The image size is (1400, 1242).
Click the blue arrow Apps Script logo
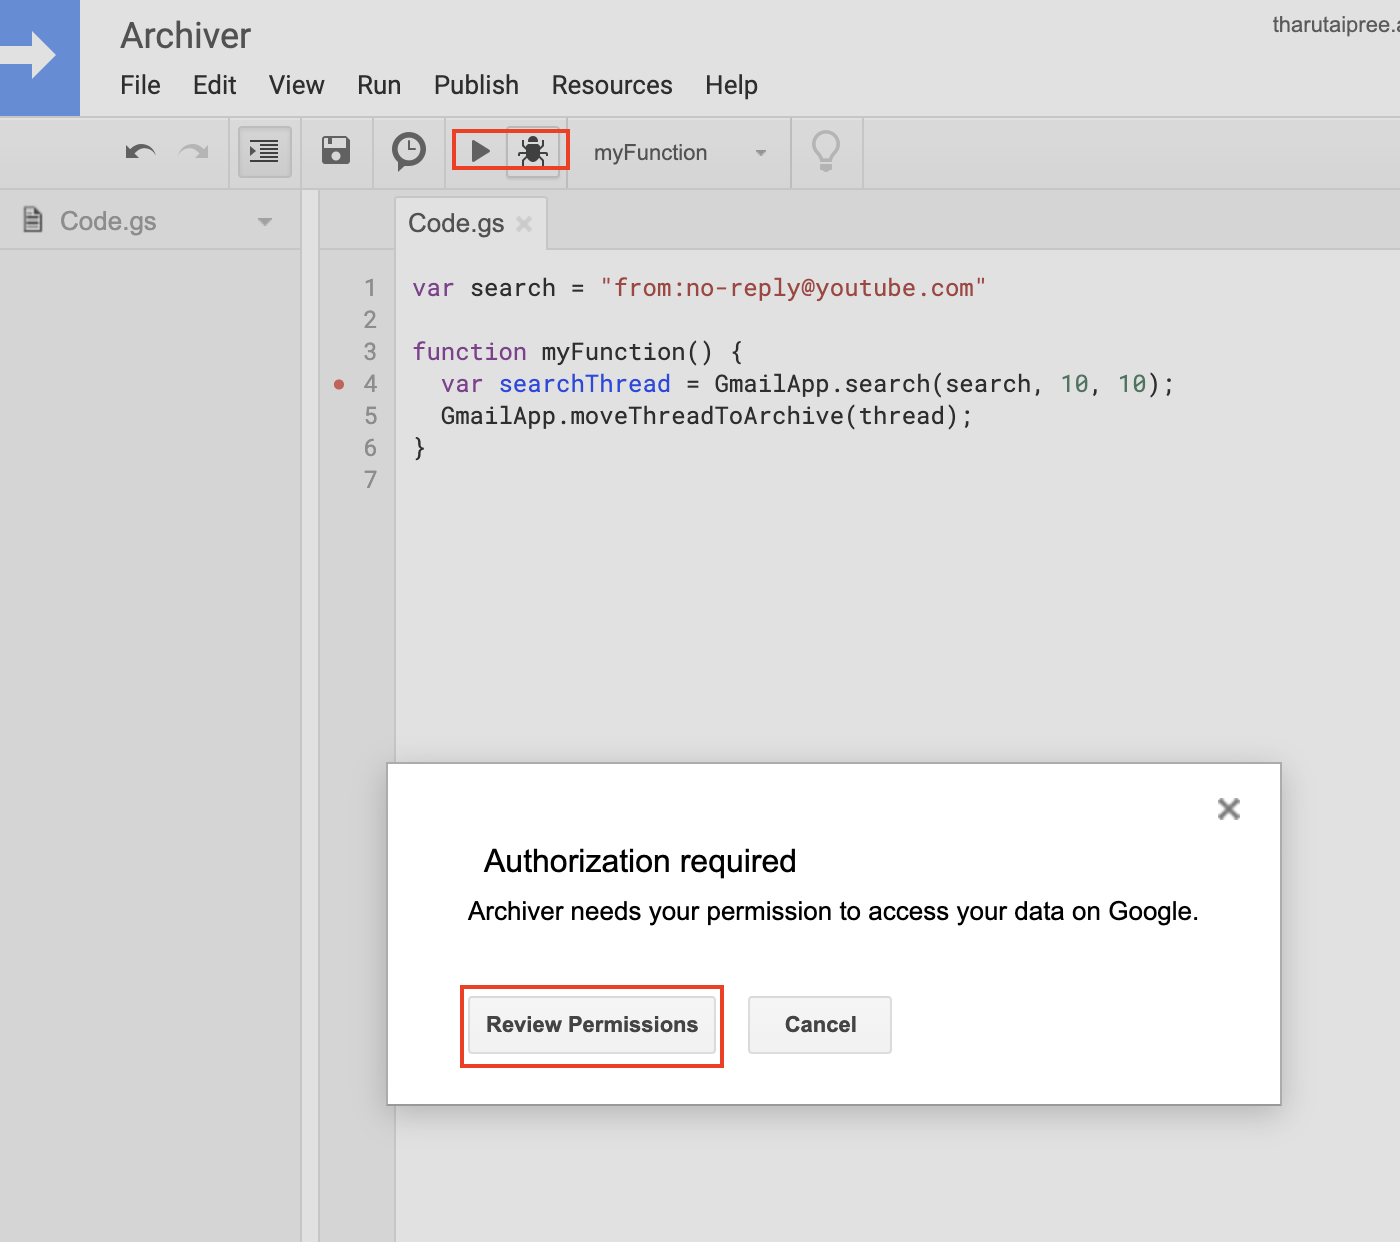(x=39, y=57)
